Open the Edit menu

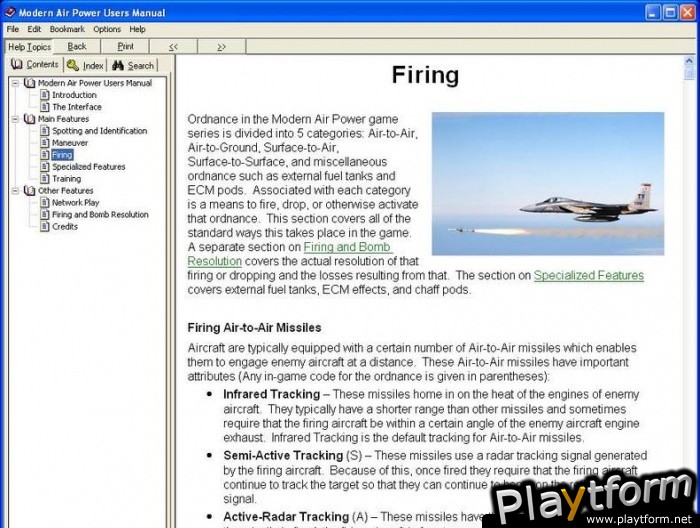click(x=34, y=29)
